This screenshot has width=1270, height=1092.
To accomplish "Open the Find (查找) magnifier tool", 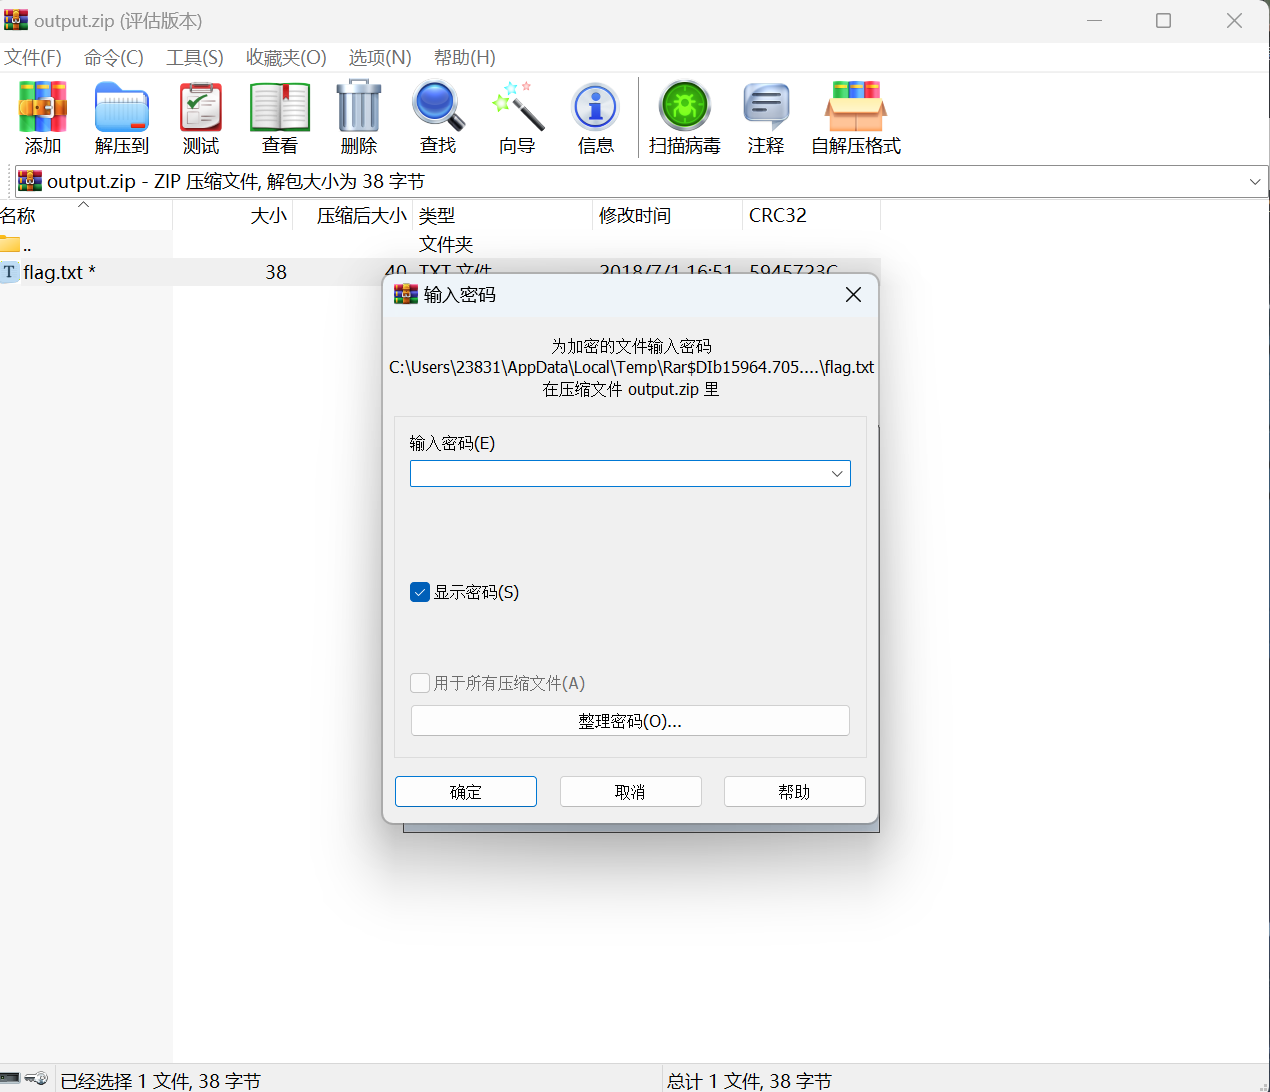I will point(438,107).
